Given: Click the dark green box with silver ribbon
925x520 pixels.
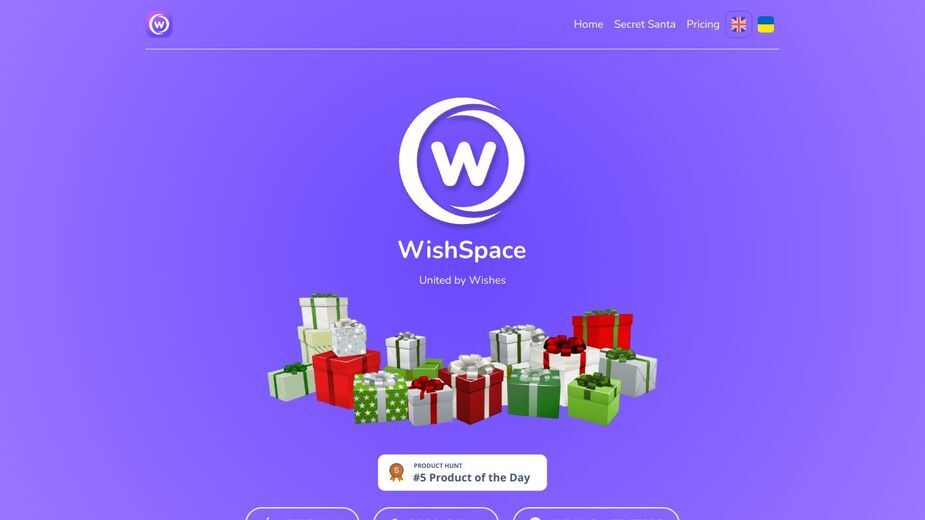Looking at the screenshot, I should tap(534, 394).
